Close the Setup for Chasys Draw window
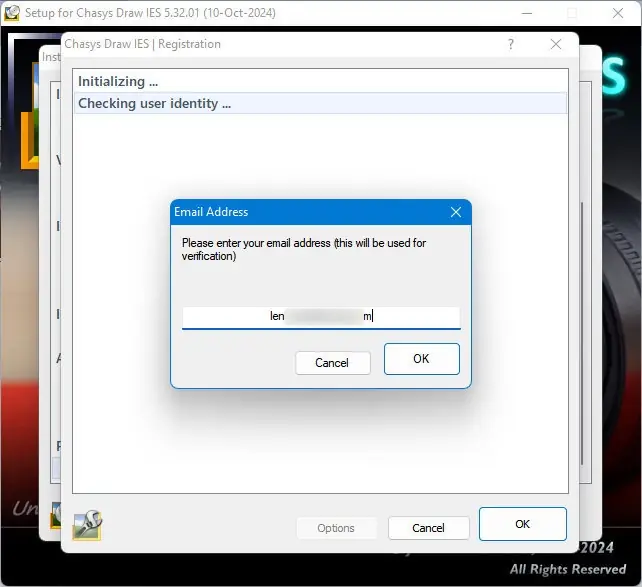This screenshot has height=587, width=642. [x=618, y=13]
